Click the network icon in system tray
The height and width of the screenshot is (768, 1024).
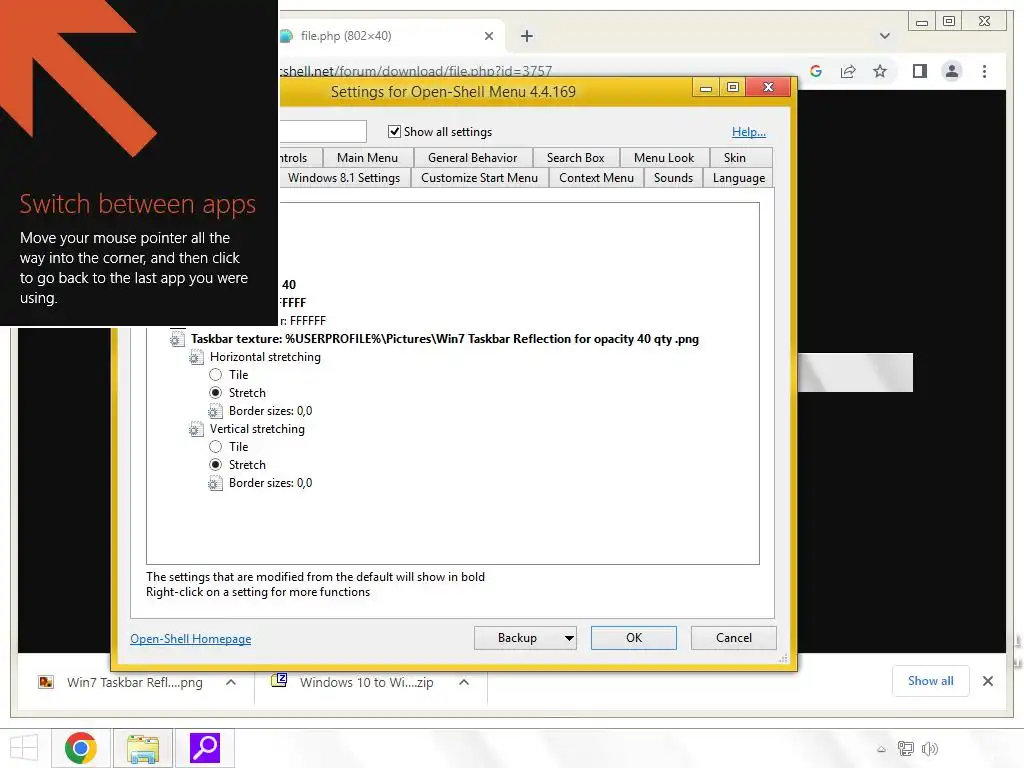point(906,748)
